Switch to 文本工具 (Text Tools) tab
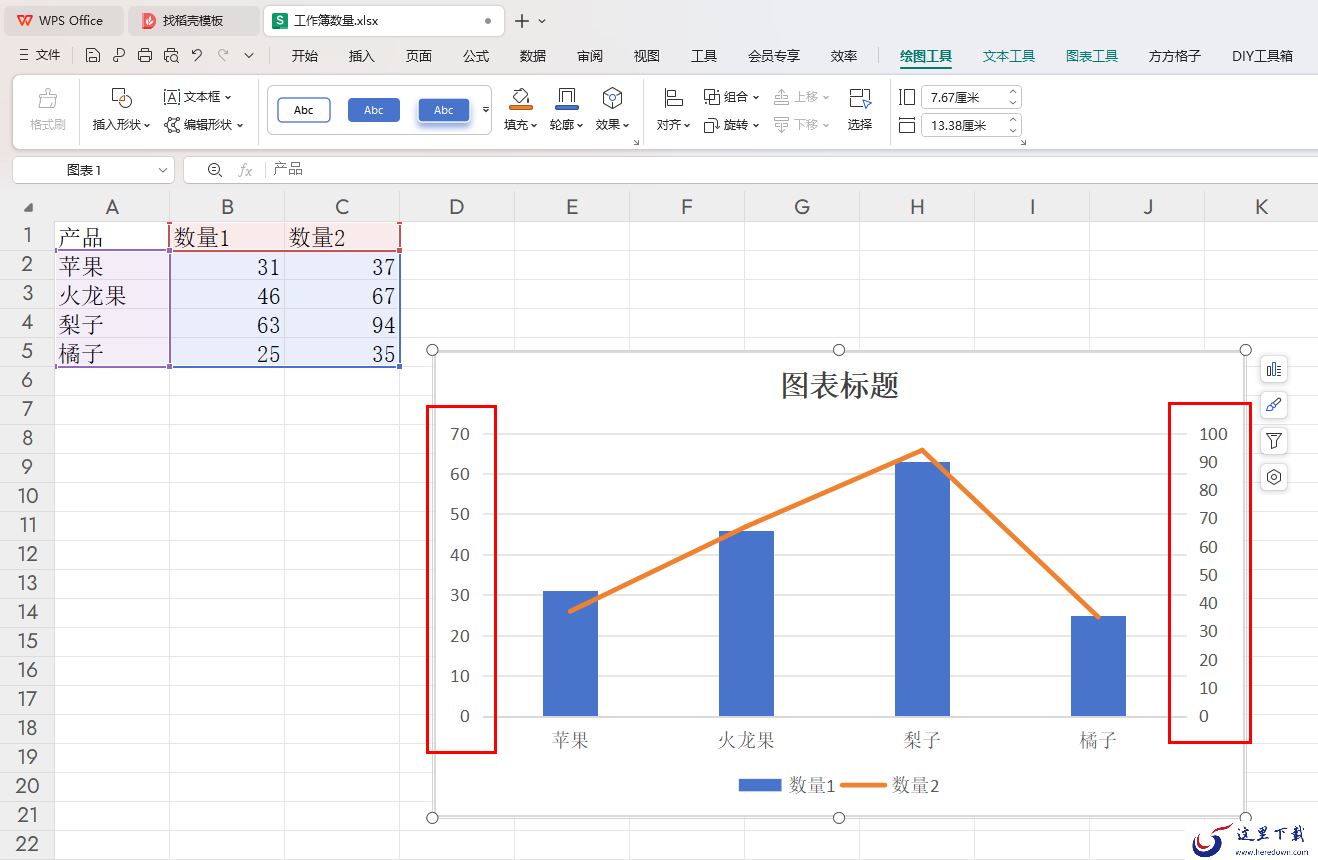The image size is (1318, 860). tap(1009, 56)
